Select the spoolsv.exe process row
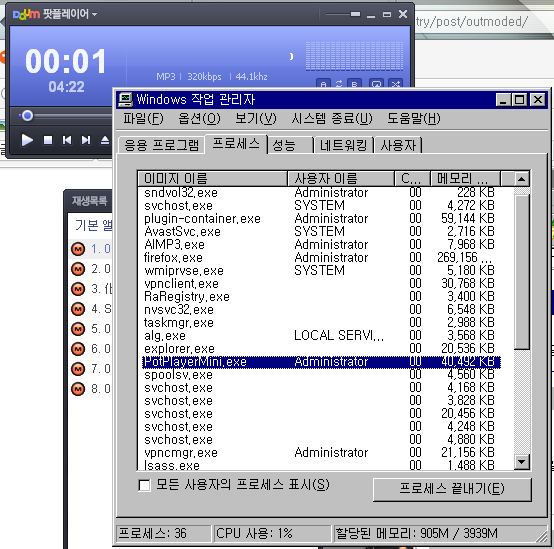554x549 pixels. [321, 375]
